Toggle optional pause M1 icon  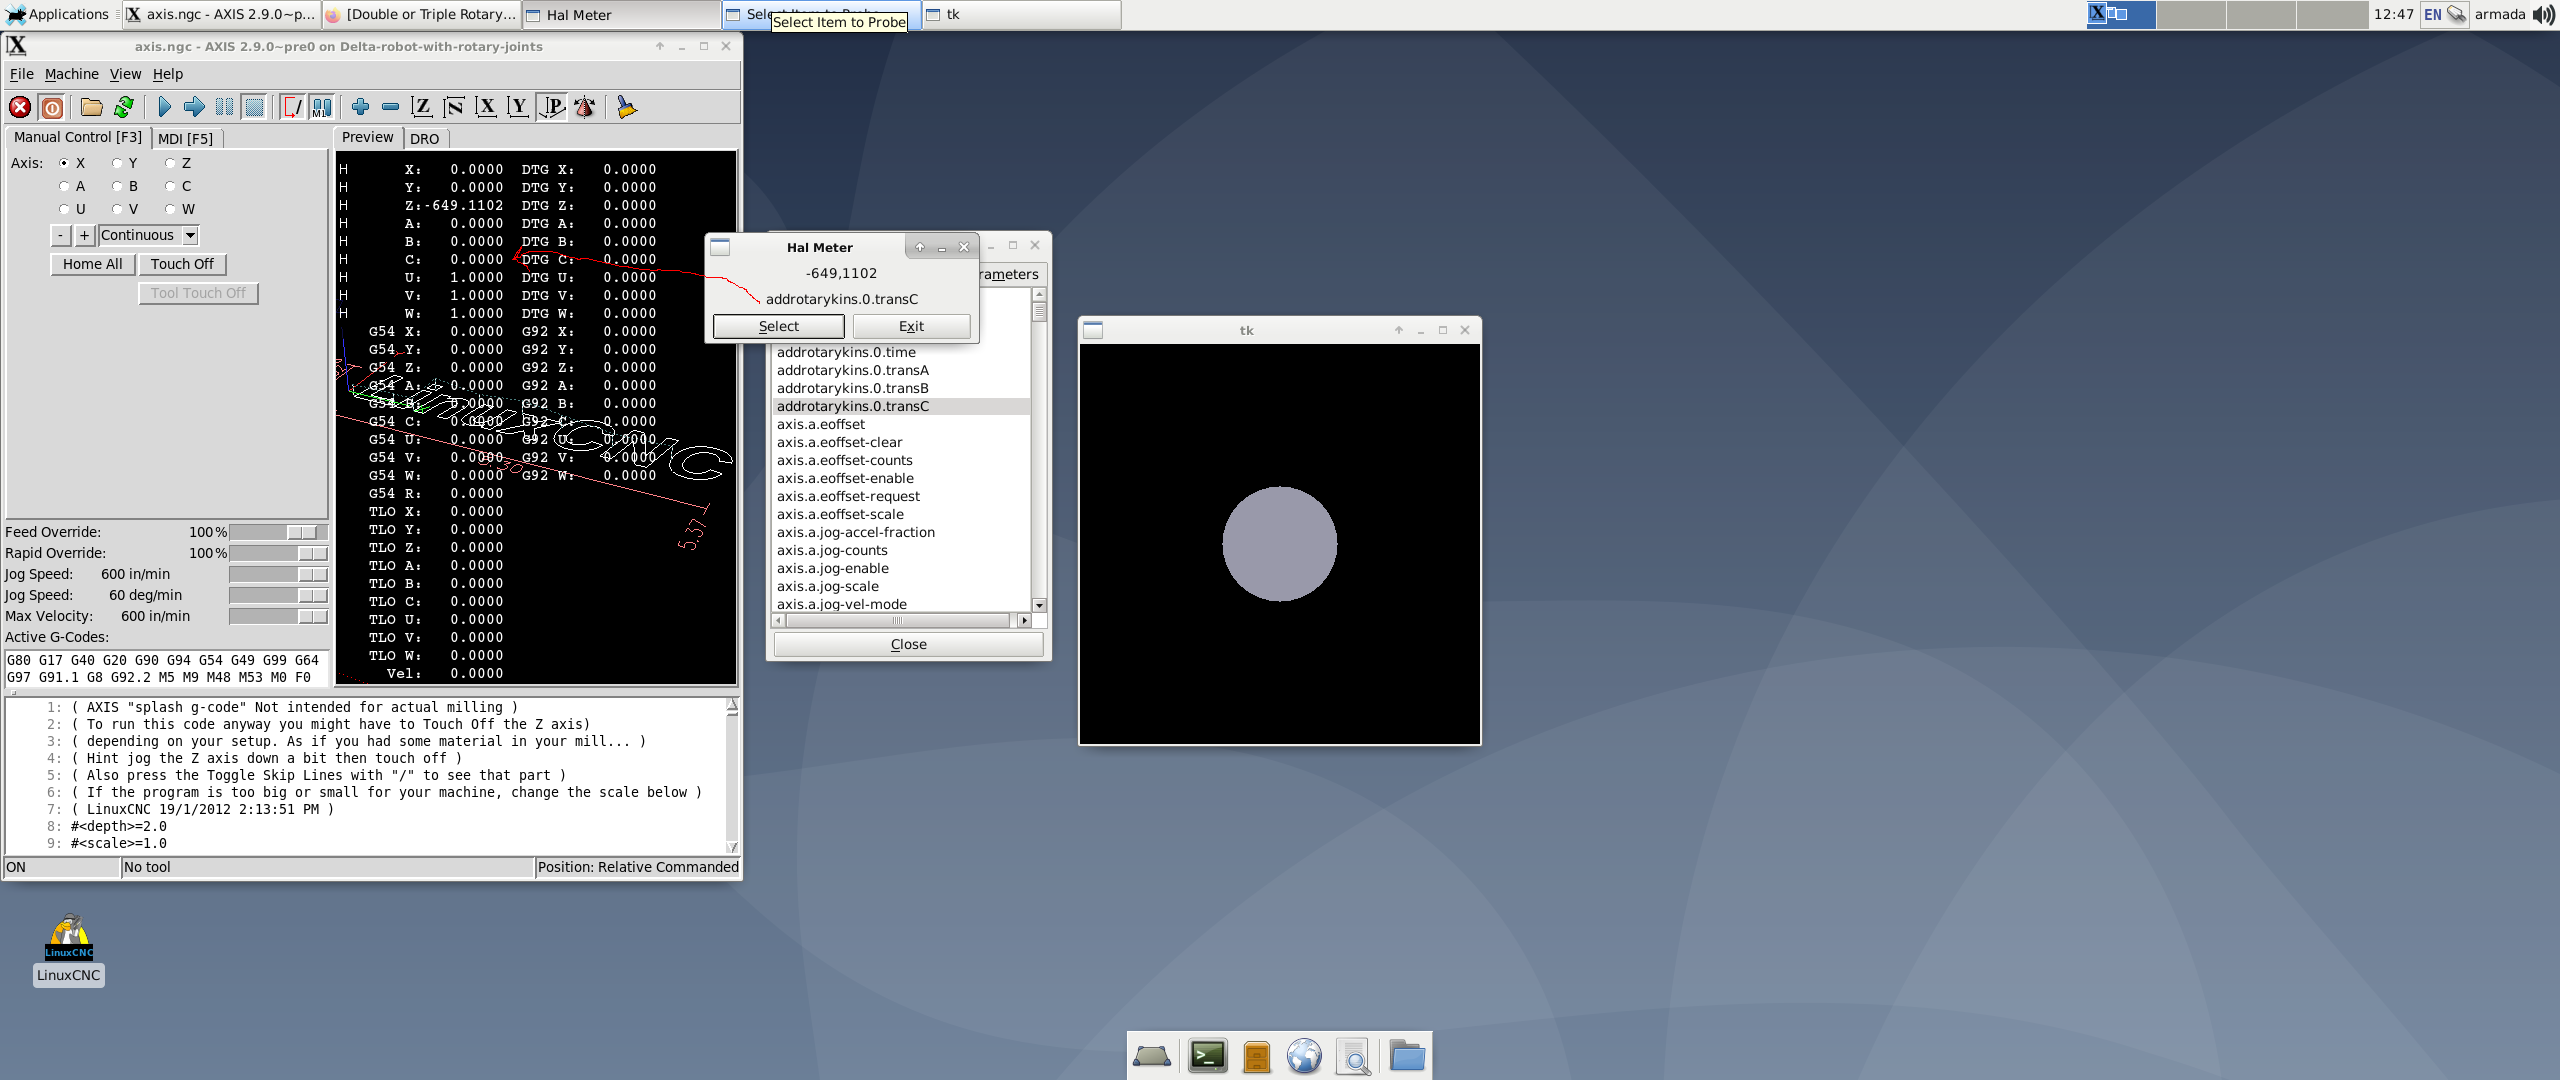(322, 107)
